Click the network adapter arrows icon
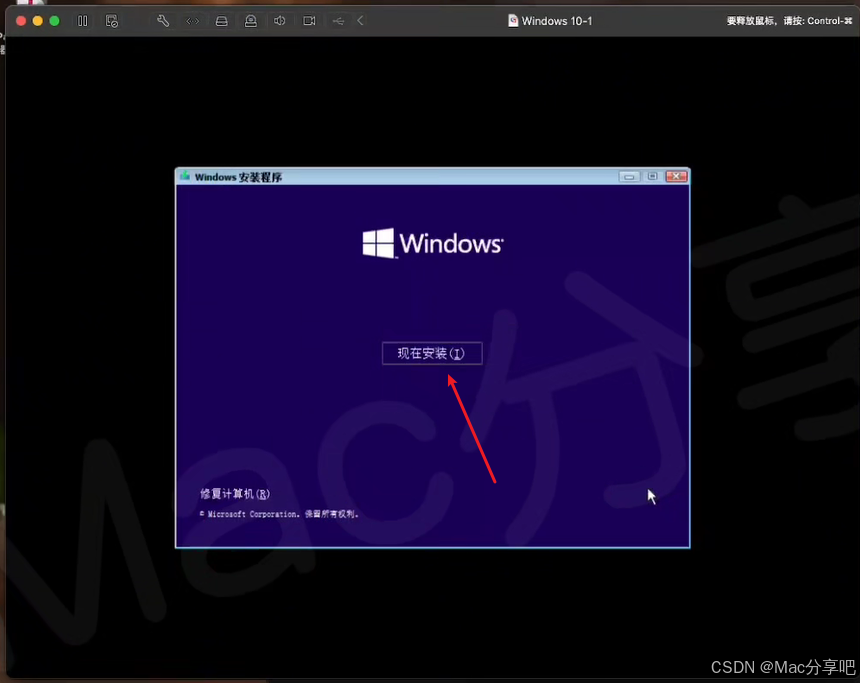This screenshot has height=683, width=860. click(x=193, y=21)
